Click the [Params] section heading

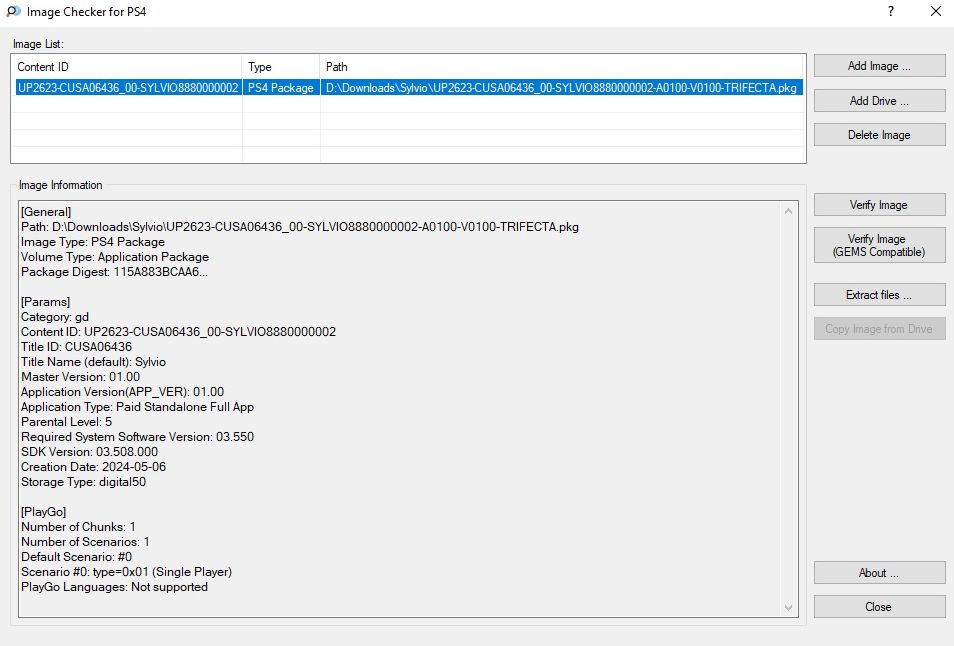tap(46, 302)
